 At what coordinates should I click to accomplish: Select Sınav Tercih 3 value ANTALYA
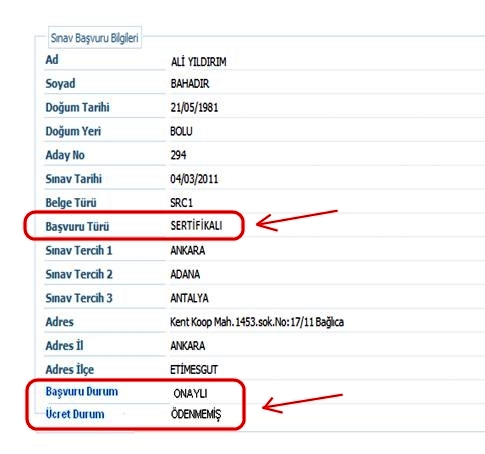[x=189, y=298]
